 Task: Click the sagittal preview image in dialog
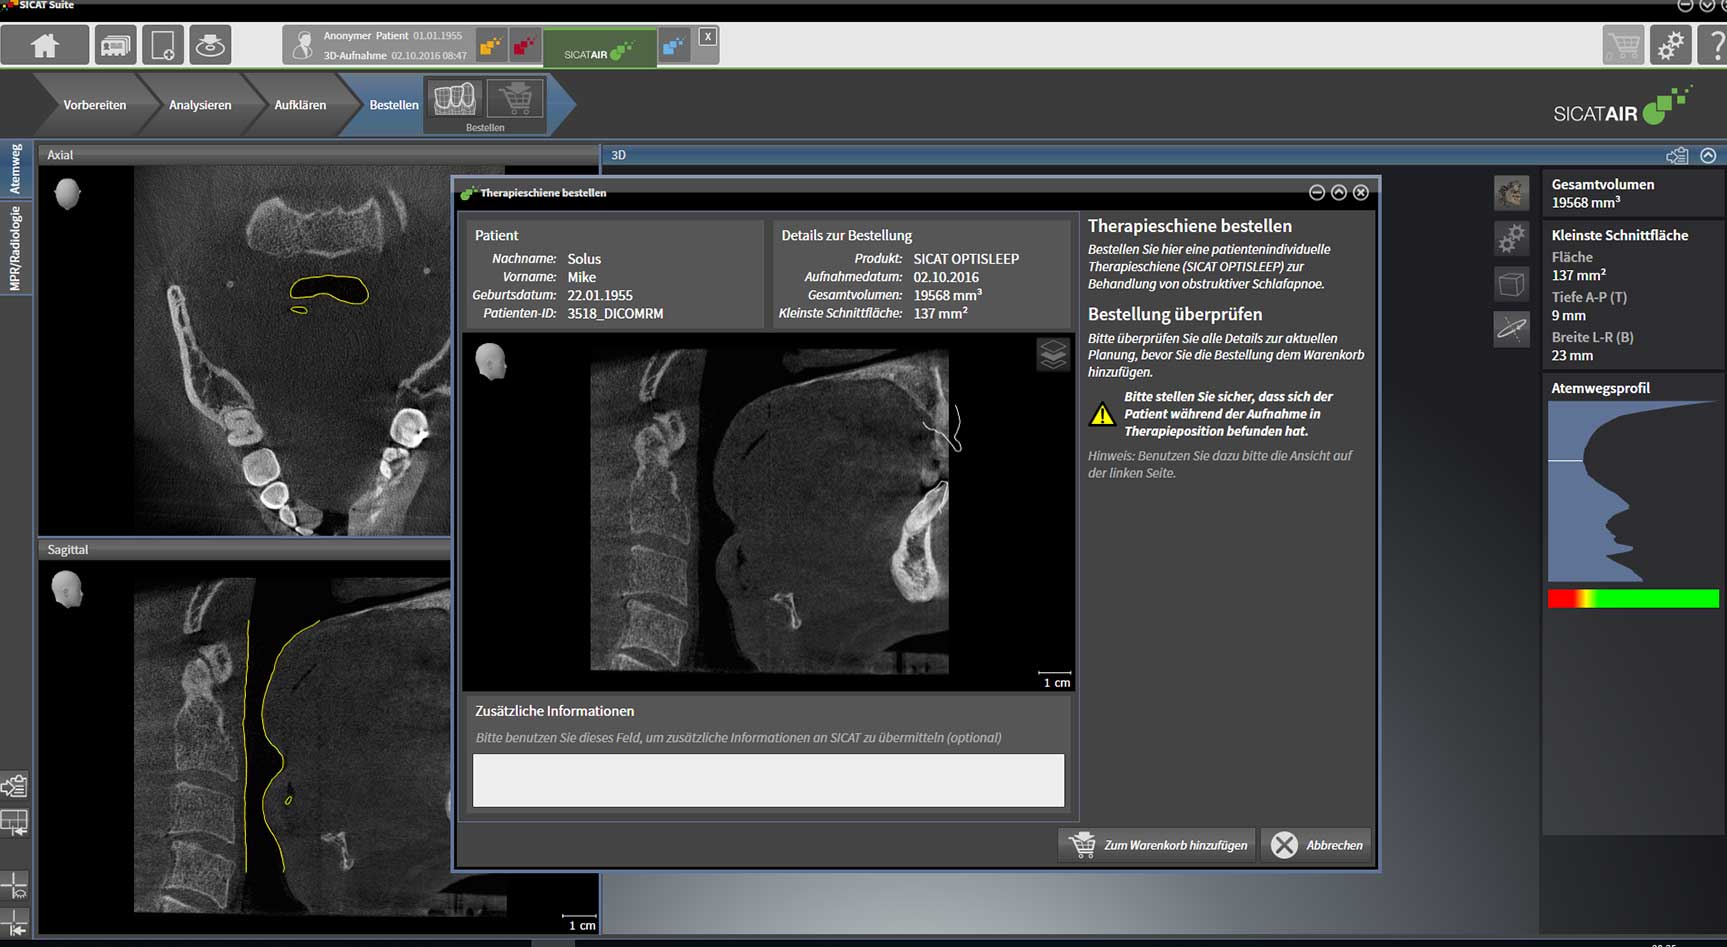pyautogui.click(x=769, y=511)
